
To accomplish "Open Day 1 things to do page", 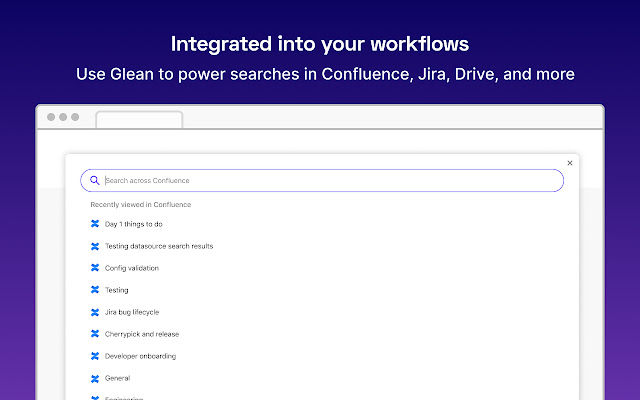I will (133, 224).
